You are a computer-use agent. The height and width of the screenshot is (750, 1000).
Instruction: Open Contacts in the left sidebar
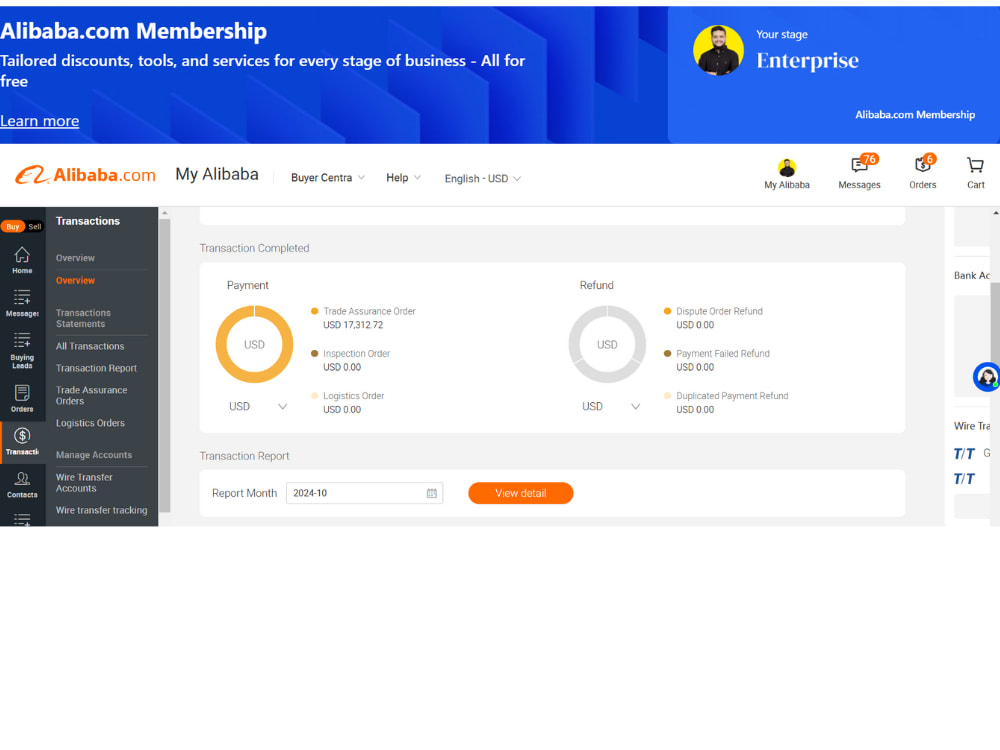coord(22,485)
